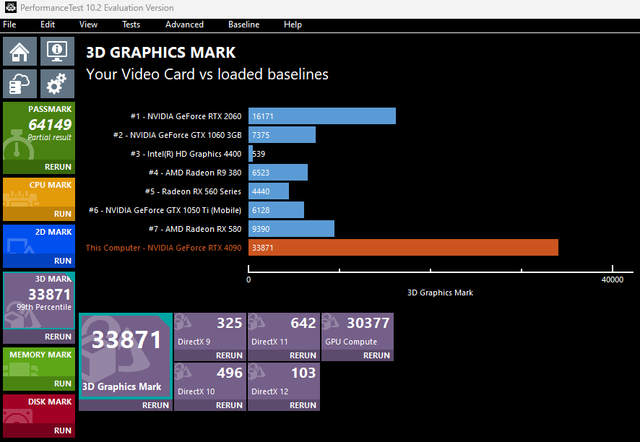
Task: Open the cloud baseline manager icon
Action: click(20, 84)
